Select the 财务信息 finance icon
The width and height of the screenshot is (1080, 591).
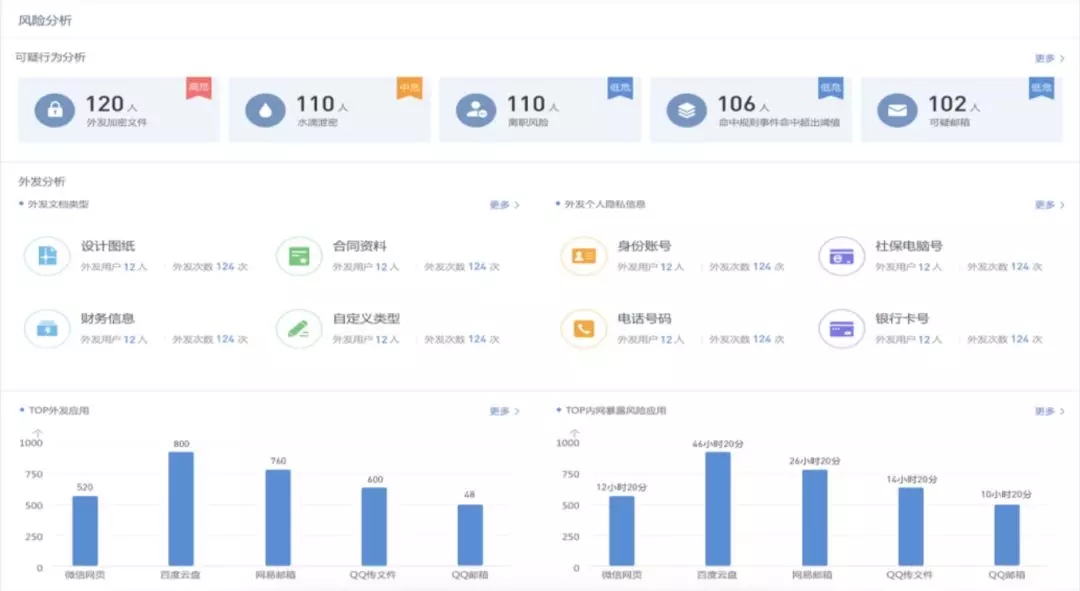(47, 328)
